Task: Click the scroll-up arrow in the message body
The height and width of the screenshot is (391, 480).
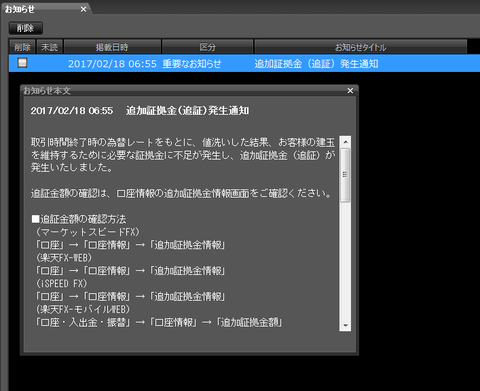Action: [345, 142]
